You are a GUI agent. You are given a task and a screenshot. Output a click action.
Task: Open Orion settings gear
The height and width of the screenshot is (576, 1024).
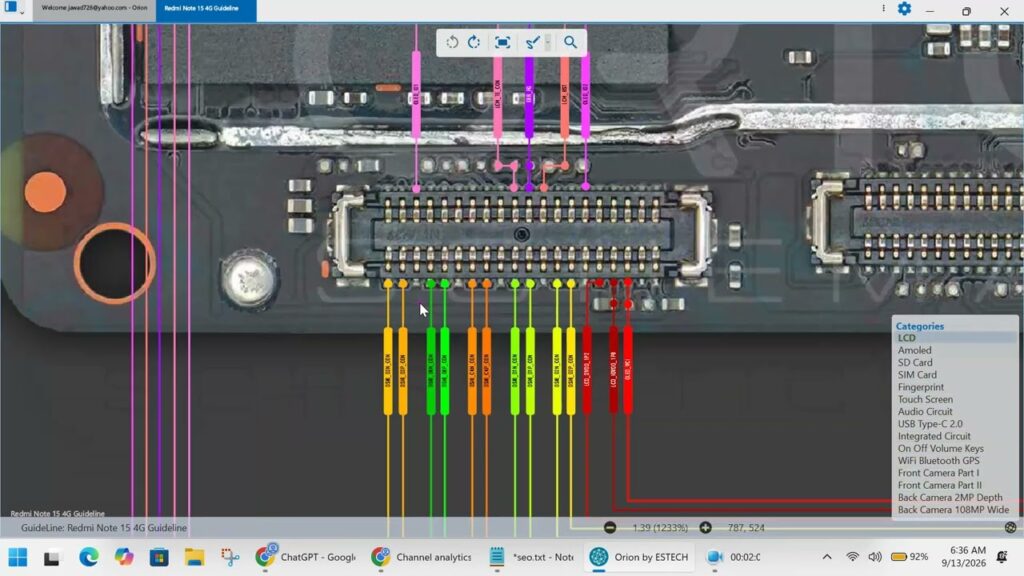click(x=904, y=8)
